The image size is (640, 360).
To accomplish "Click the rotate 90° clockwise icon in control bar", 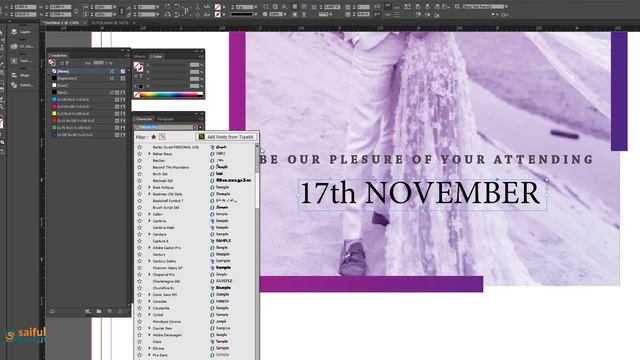I will (x=168, y=7).
